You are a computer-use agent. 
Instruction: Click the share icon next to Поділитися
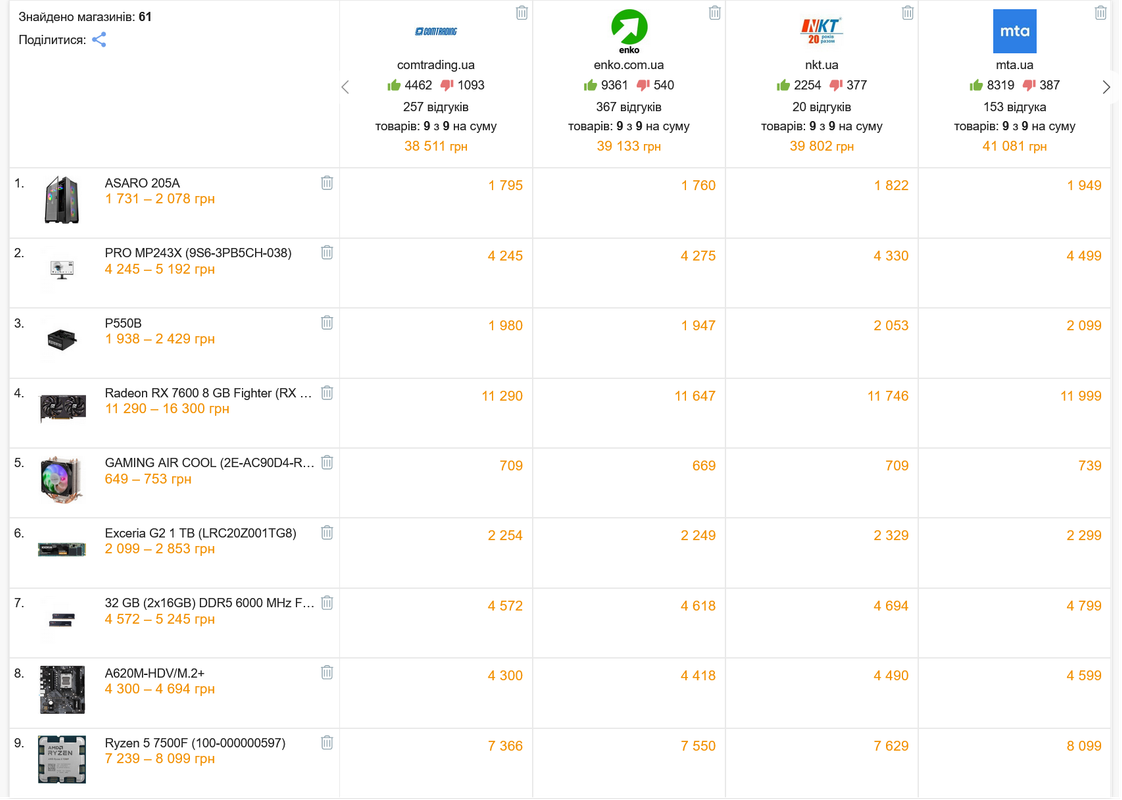[x=99, y=40]
